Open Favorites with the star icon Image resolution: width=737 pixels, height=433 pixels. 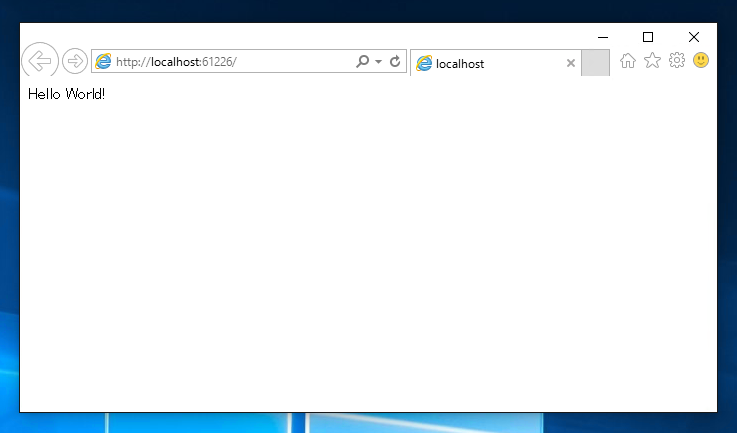652,60
